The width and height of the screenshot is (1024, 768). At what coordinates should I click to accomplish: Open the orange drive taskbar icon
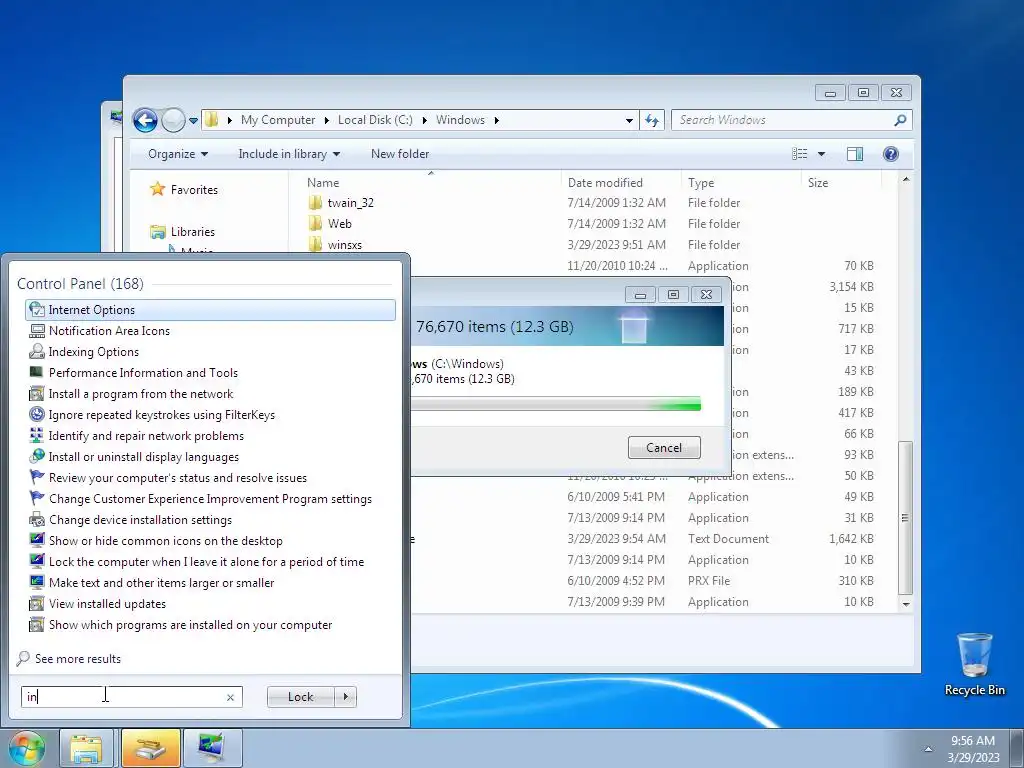pos(151,748)
